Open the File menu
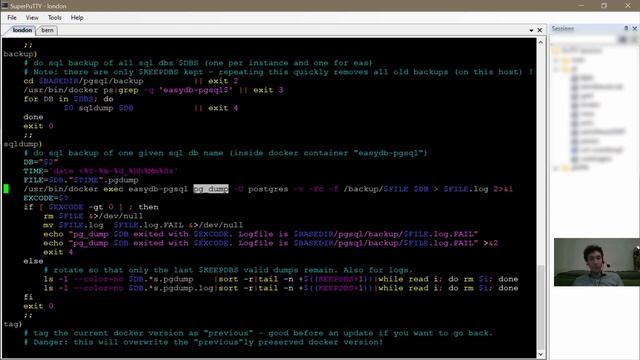Viewport: 640px width, 360px height. (x=12, y=18)
